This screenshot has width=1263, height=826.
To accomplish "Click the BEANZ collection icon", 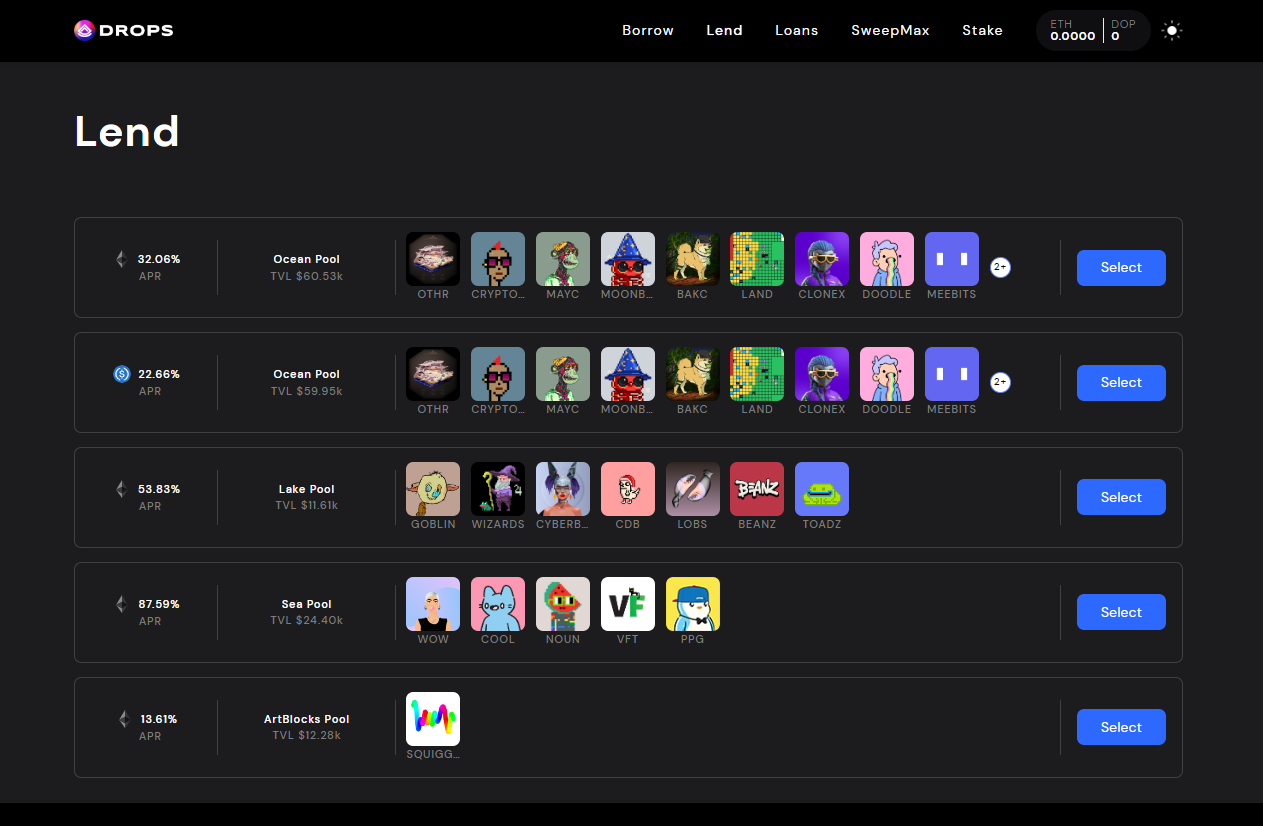I will point(757,489).
